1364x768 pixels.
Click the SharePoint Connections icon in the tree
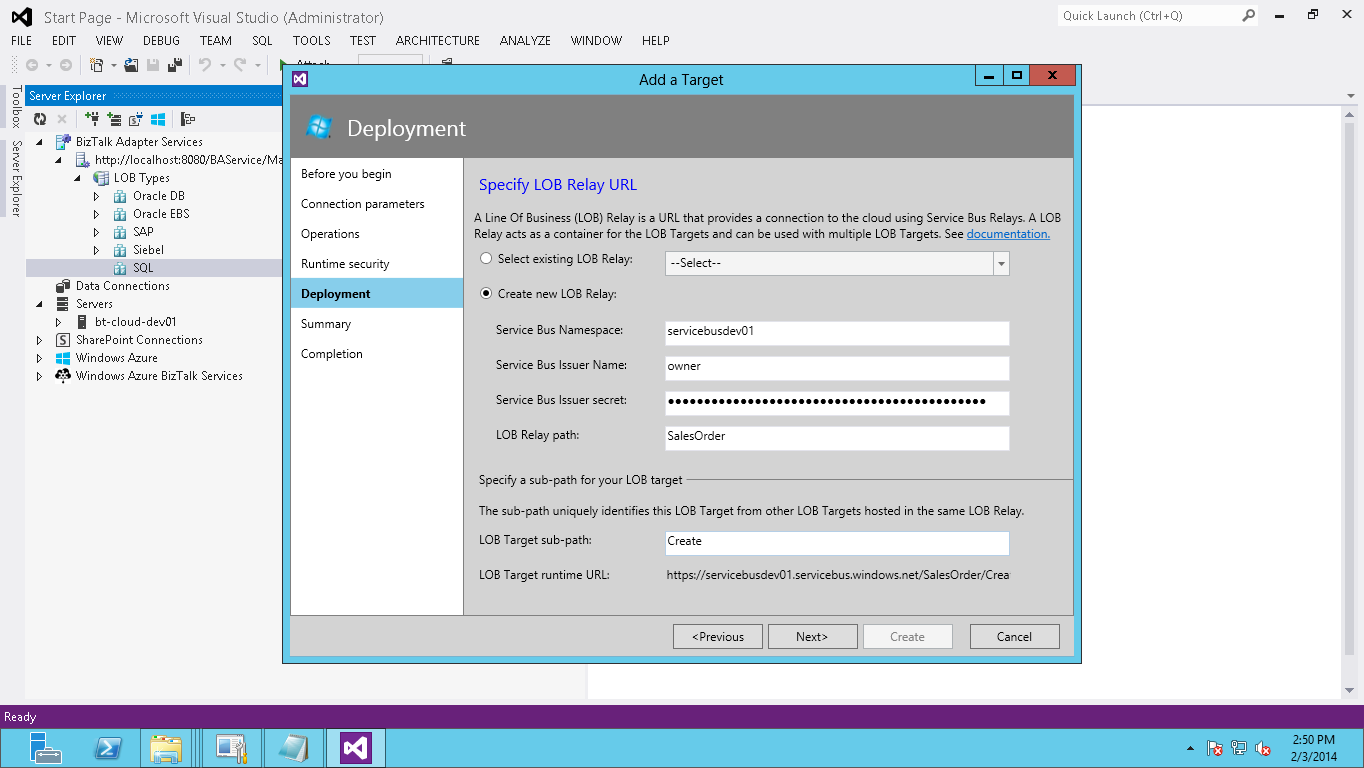coord(63,340)
